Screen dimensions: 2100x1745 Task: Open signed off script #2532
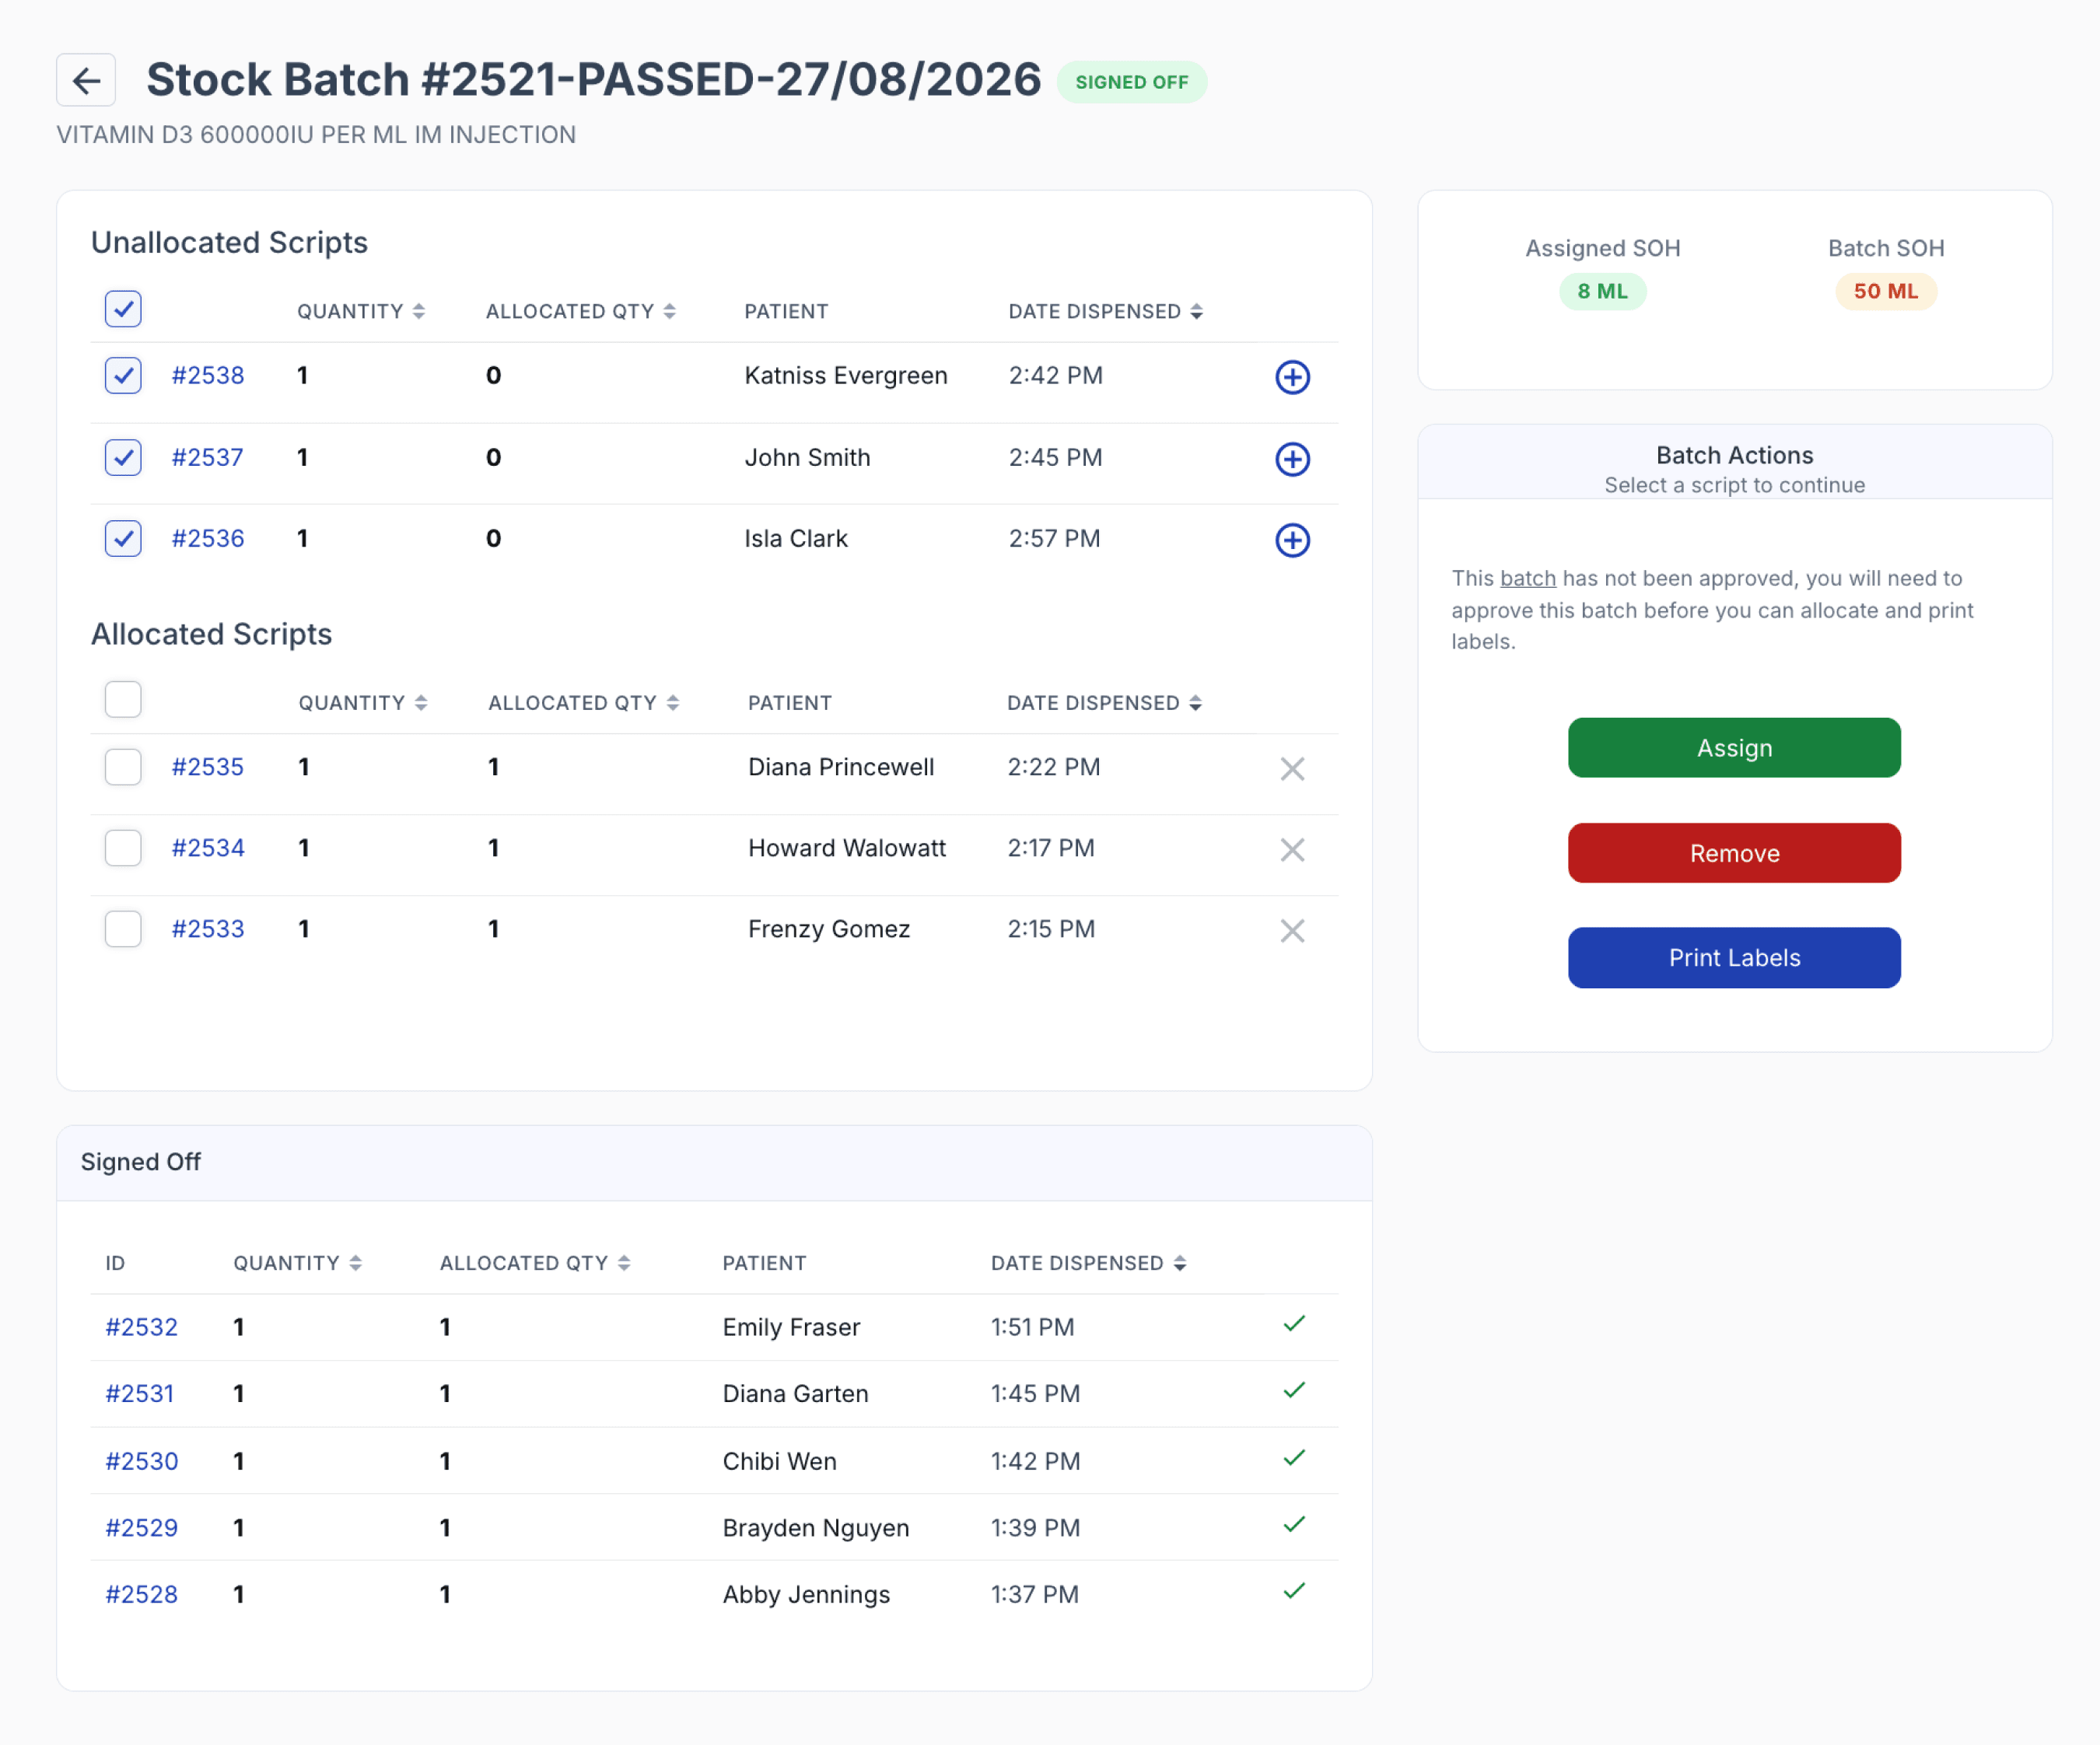[142, 1328]
